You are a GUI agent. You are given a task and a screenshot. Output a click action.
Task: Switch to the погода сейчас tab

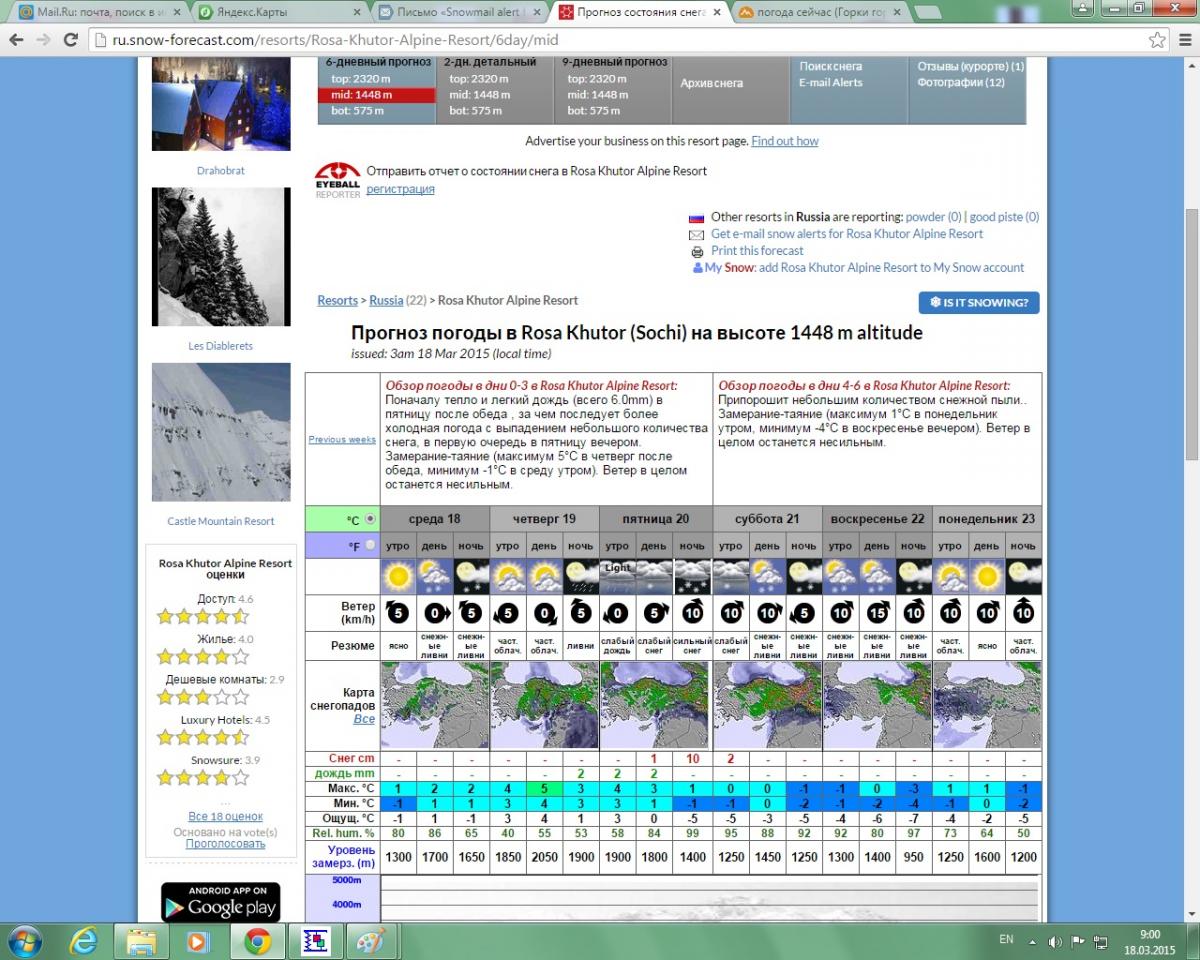817,13
